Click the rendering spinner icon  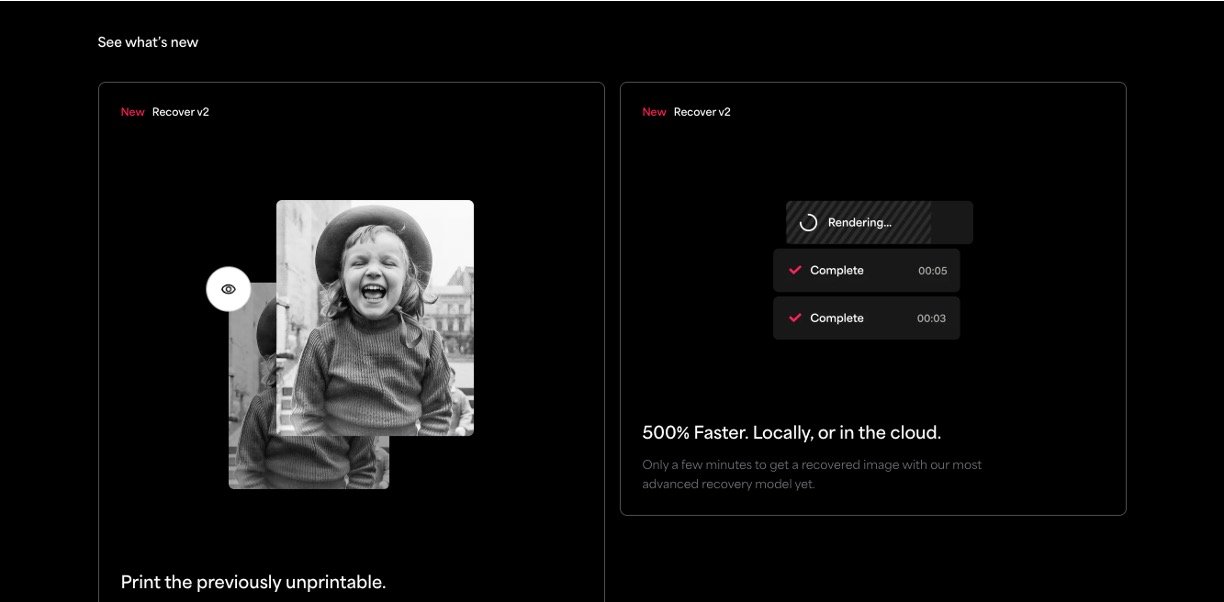[808, 223]
